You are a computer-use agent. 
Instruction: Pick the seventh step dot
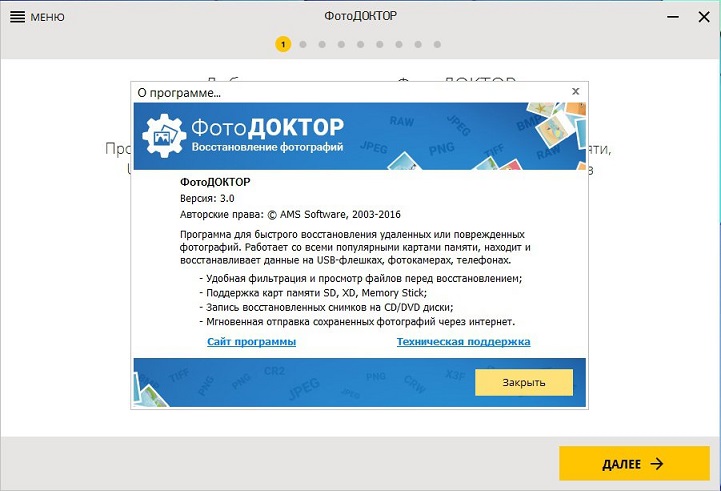pyautogui.click(x=398, y=44)
